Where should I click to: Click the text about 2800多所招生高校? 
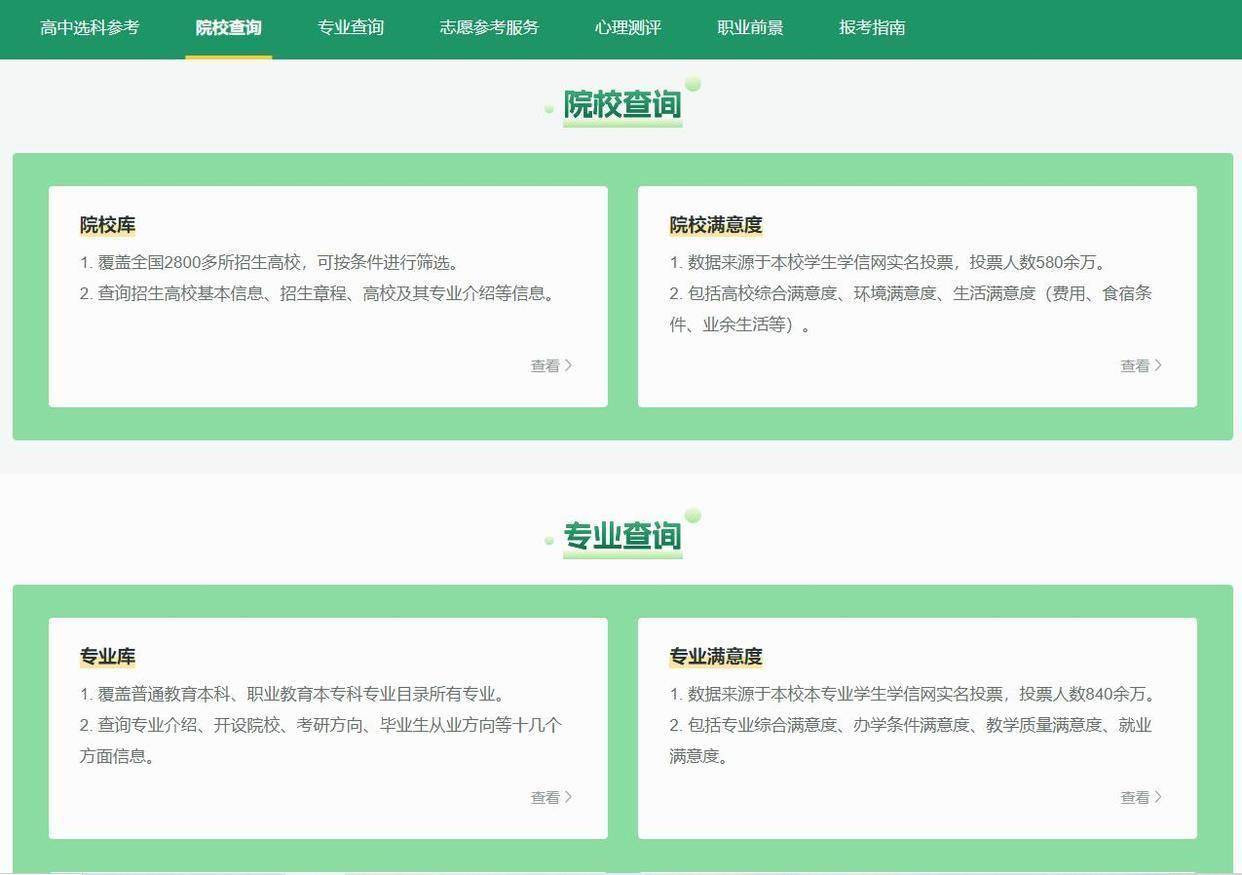[270, 263]
